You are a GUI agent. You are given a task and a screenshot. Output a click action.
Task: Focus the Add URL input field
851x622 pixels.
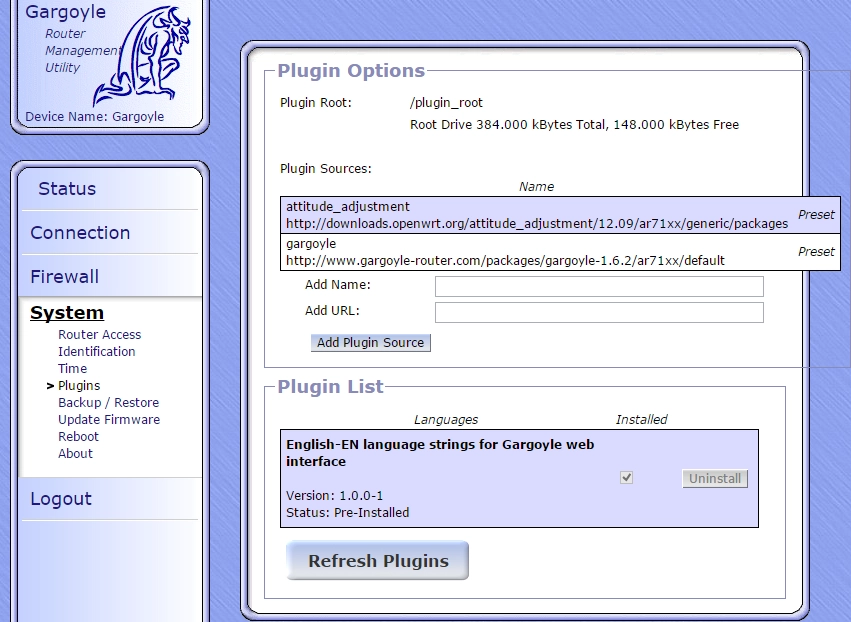(x=599, y=313)
